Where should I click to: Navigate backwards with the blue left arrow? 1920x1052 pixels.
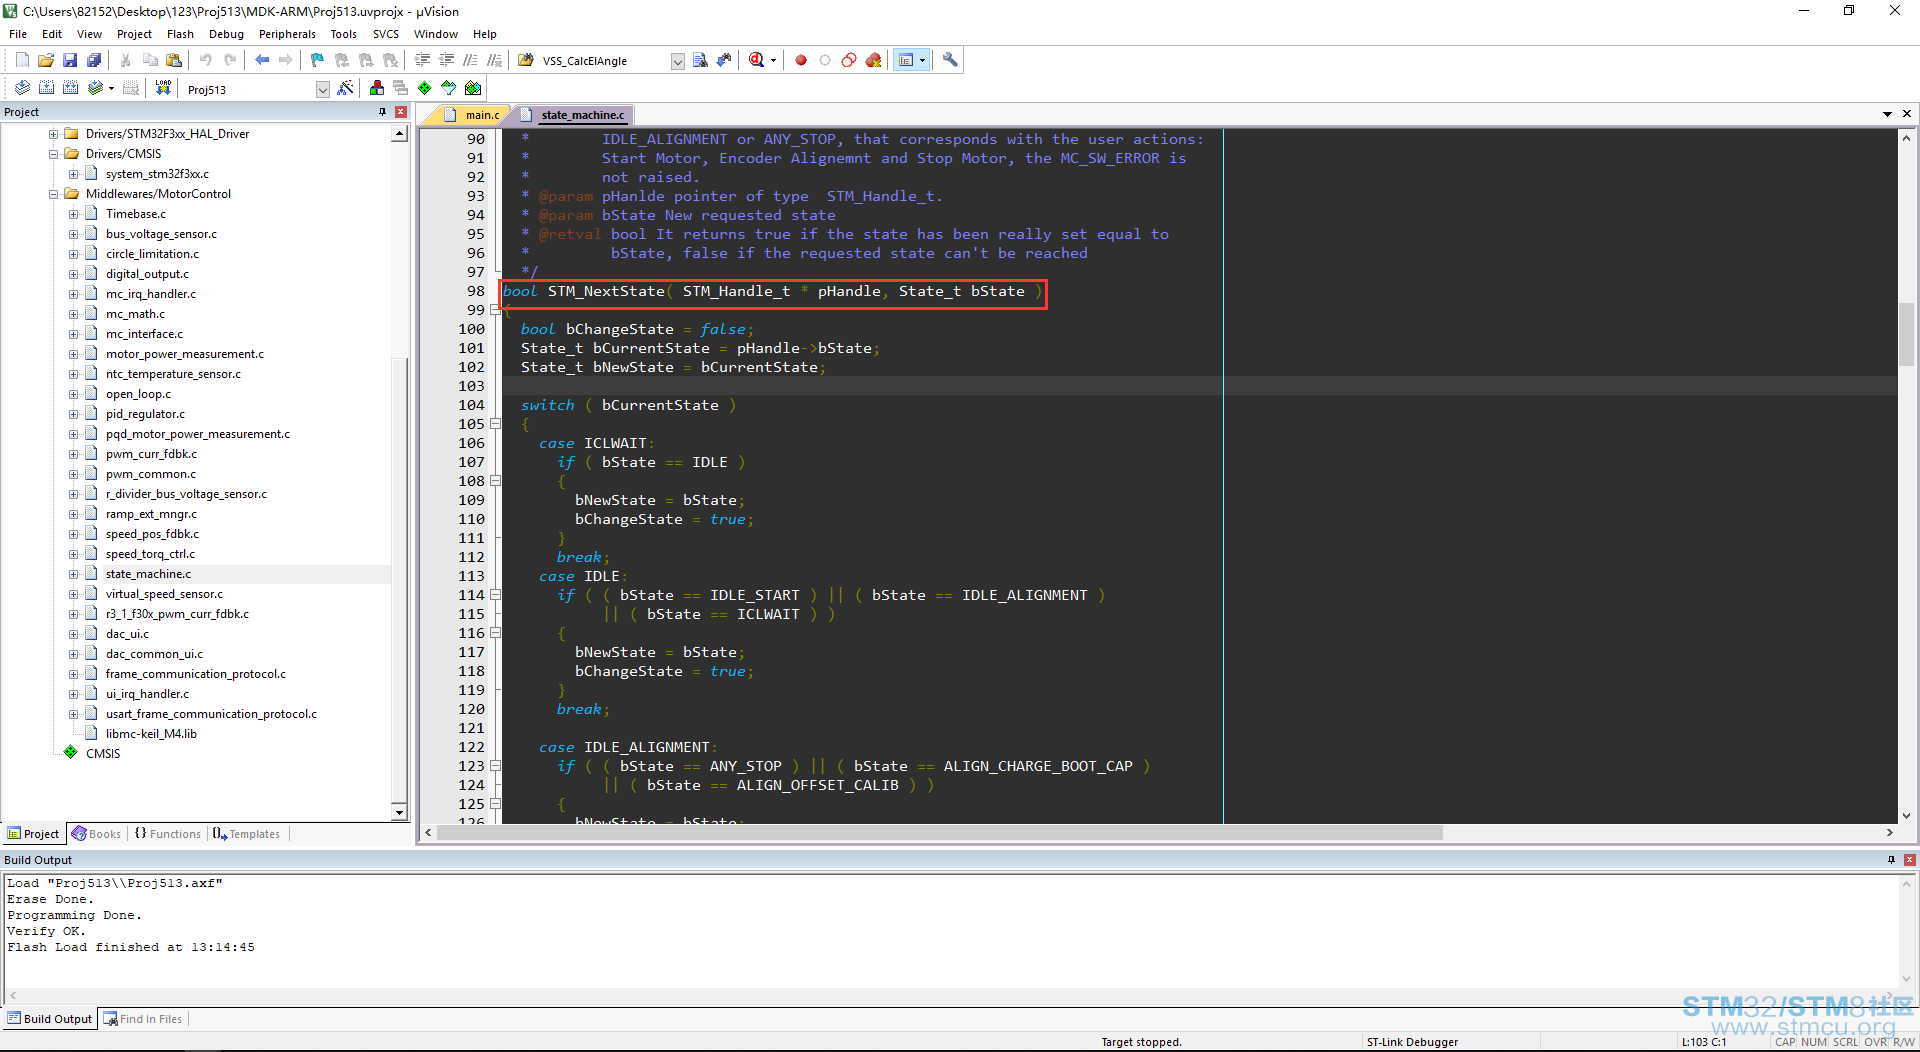point(262,60)
